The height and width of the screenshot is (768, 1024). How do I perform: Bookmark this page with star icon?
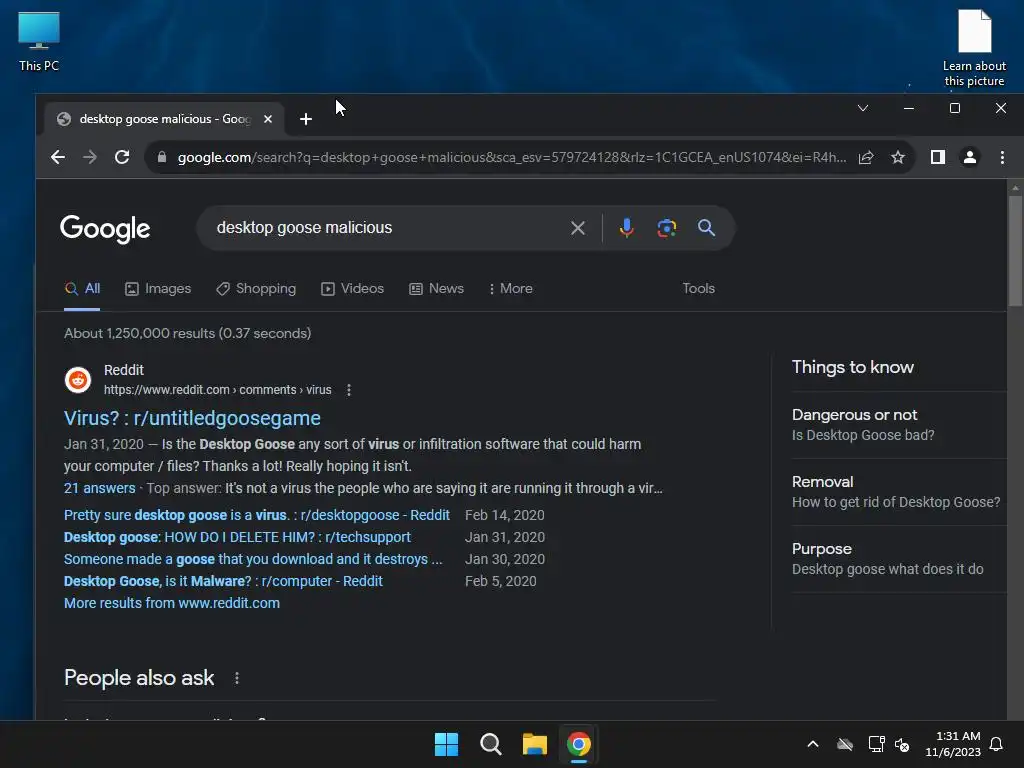[x=898, y=157]
